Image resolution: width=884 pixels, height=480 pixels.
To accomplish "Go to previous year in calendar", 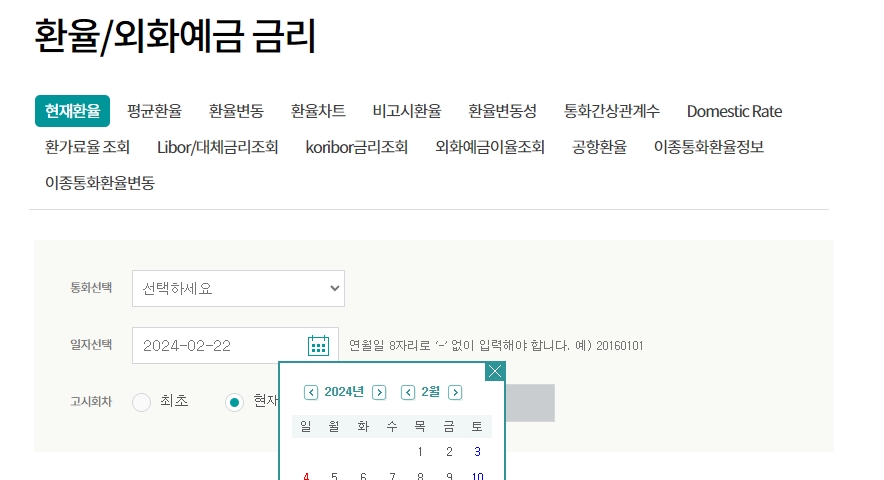I will pos(311,392).
